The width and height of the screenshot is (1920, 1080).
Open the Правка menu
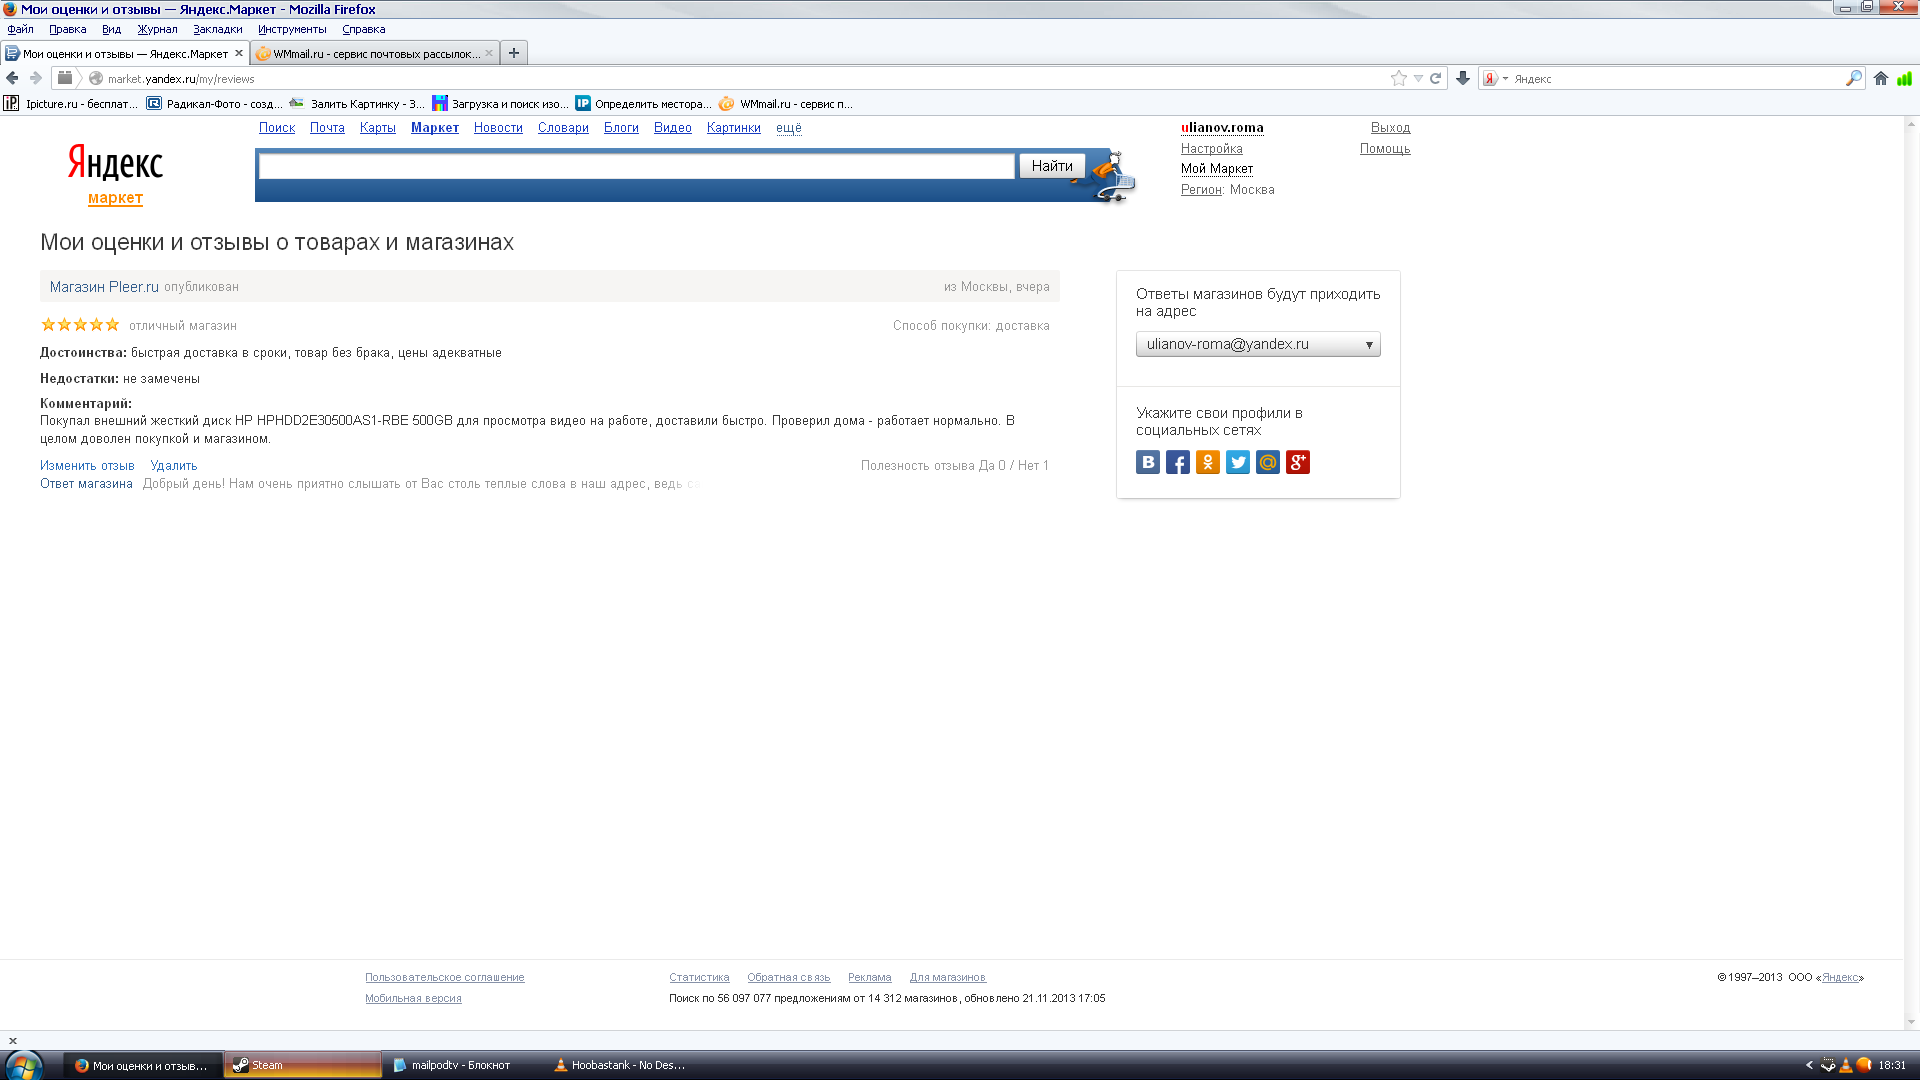pyautogui.click(x=67, y=29)
